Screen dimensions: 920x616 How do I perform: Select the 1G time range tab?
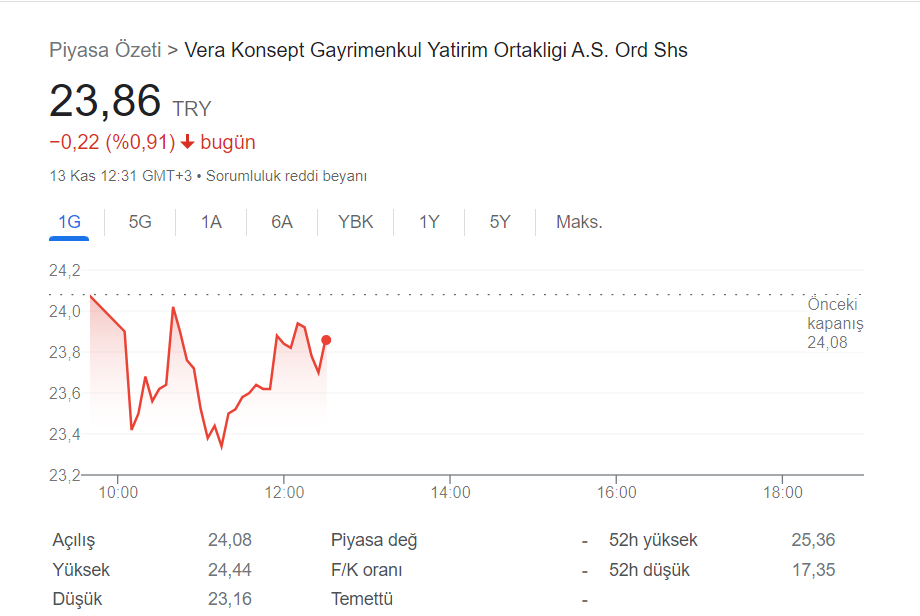[69, 222]
